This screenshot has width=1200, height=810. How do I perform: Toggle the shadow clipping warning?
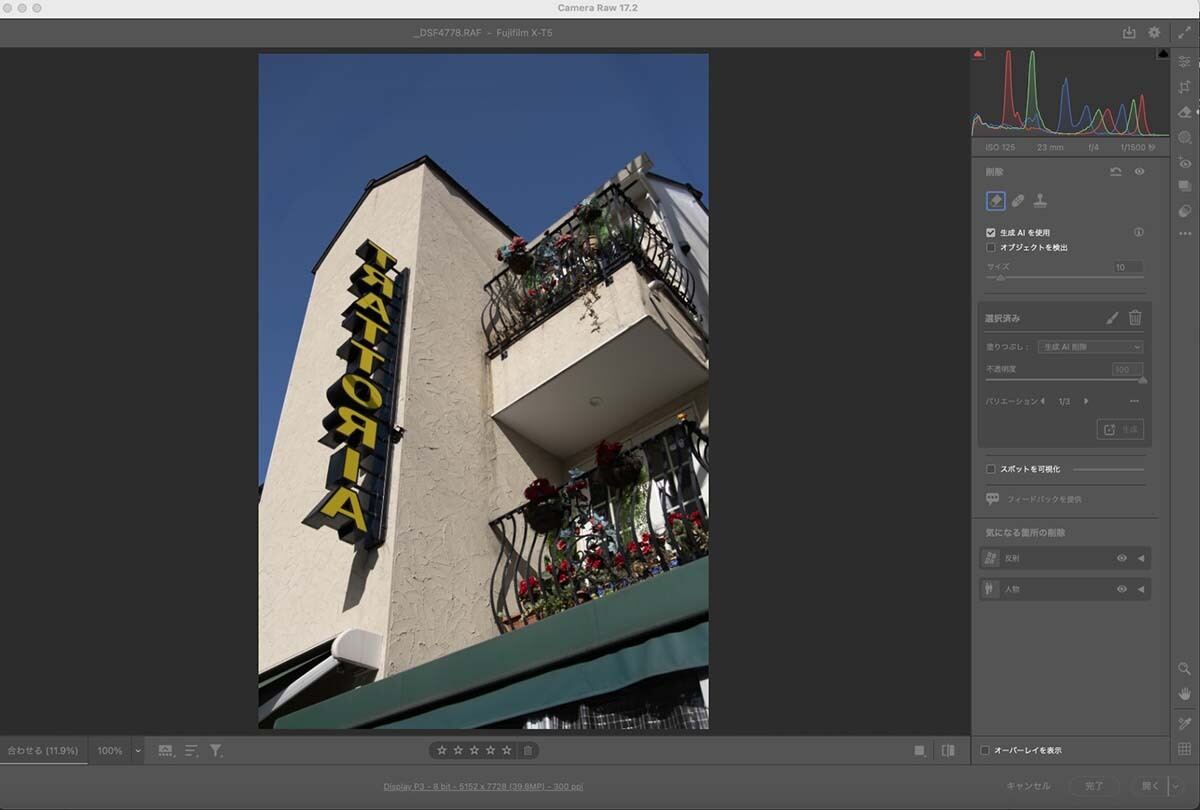tap(978, 54)
